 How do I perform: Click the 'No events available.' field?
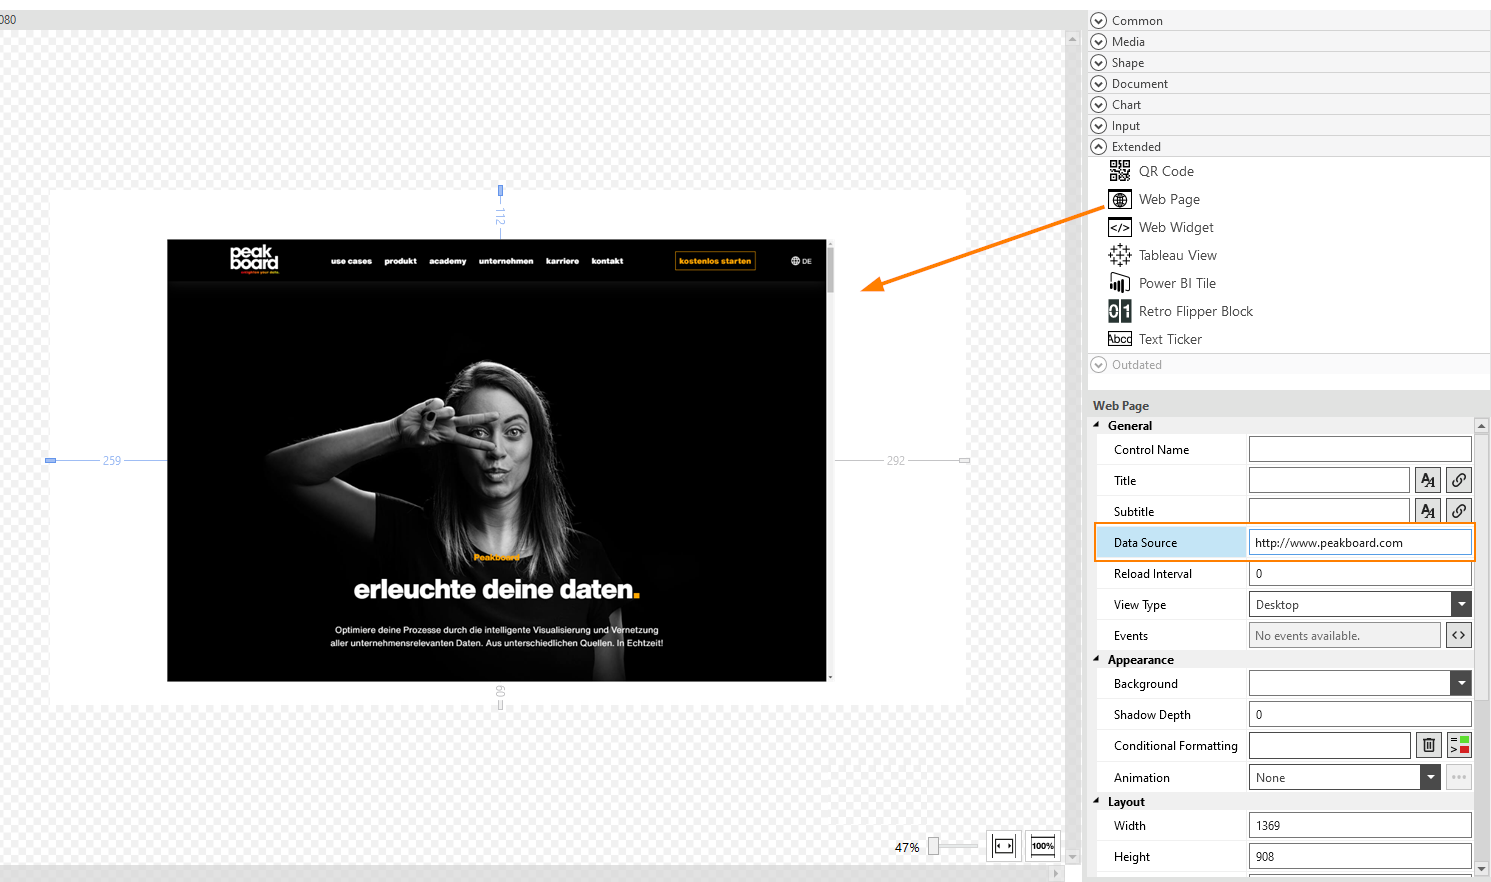[x=1345, y=635]
